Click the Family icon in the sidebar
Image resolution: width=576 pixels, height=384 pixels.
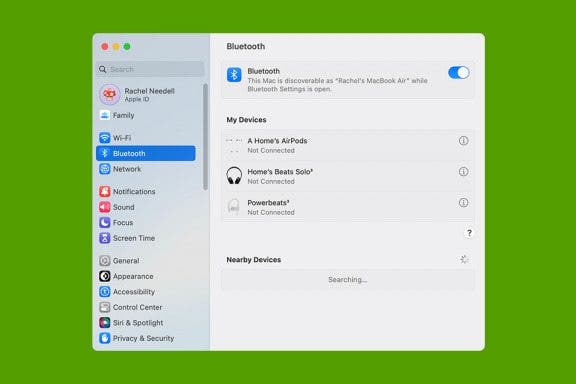point(105,115)
